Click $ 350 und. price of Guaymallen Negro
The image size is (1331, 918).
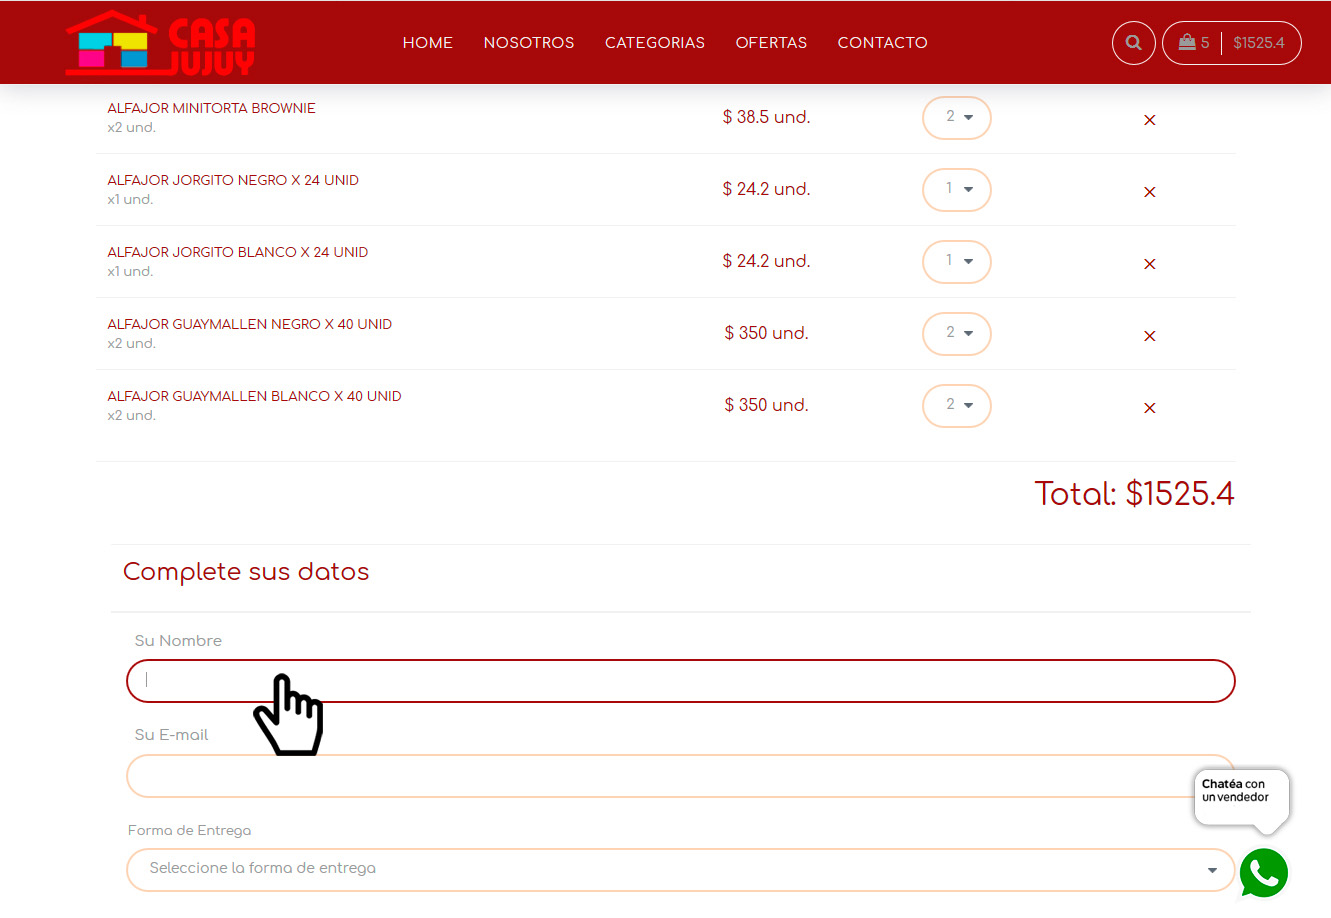767,333
